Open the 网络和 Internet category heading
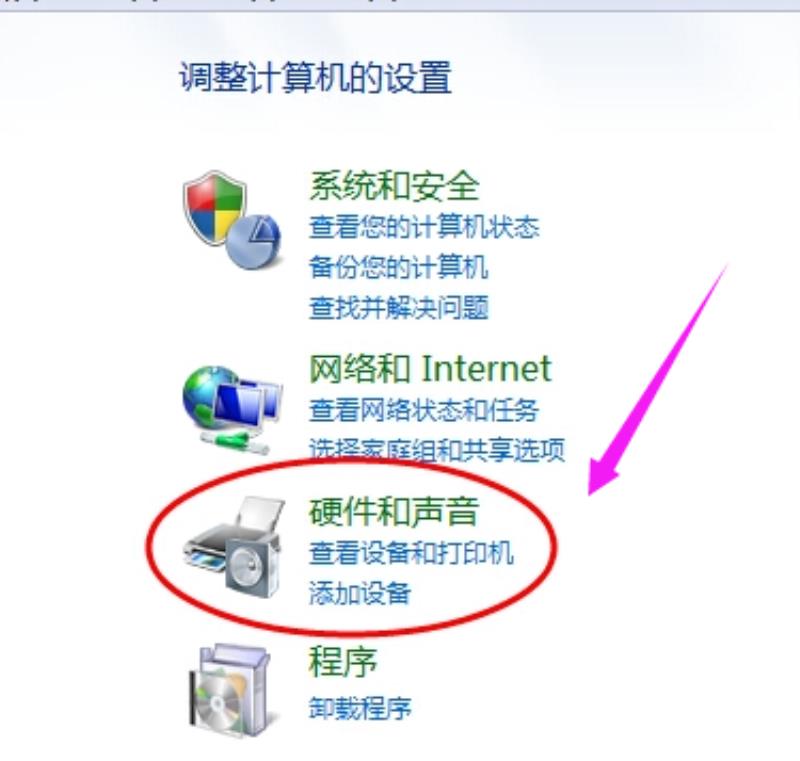 [430, 369]
